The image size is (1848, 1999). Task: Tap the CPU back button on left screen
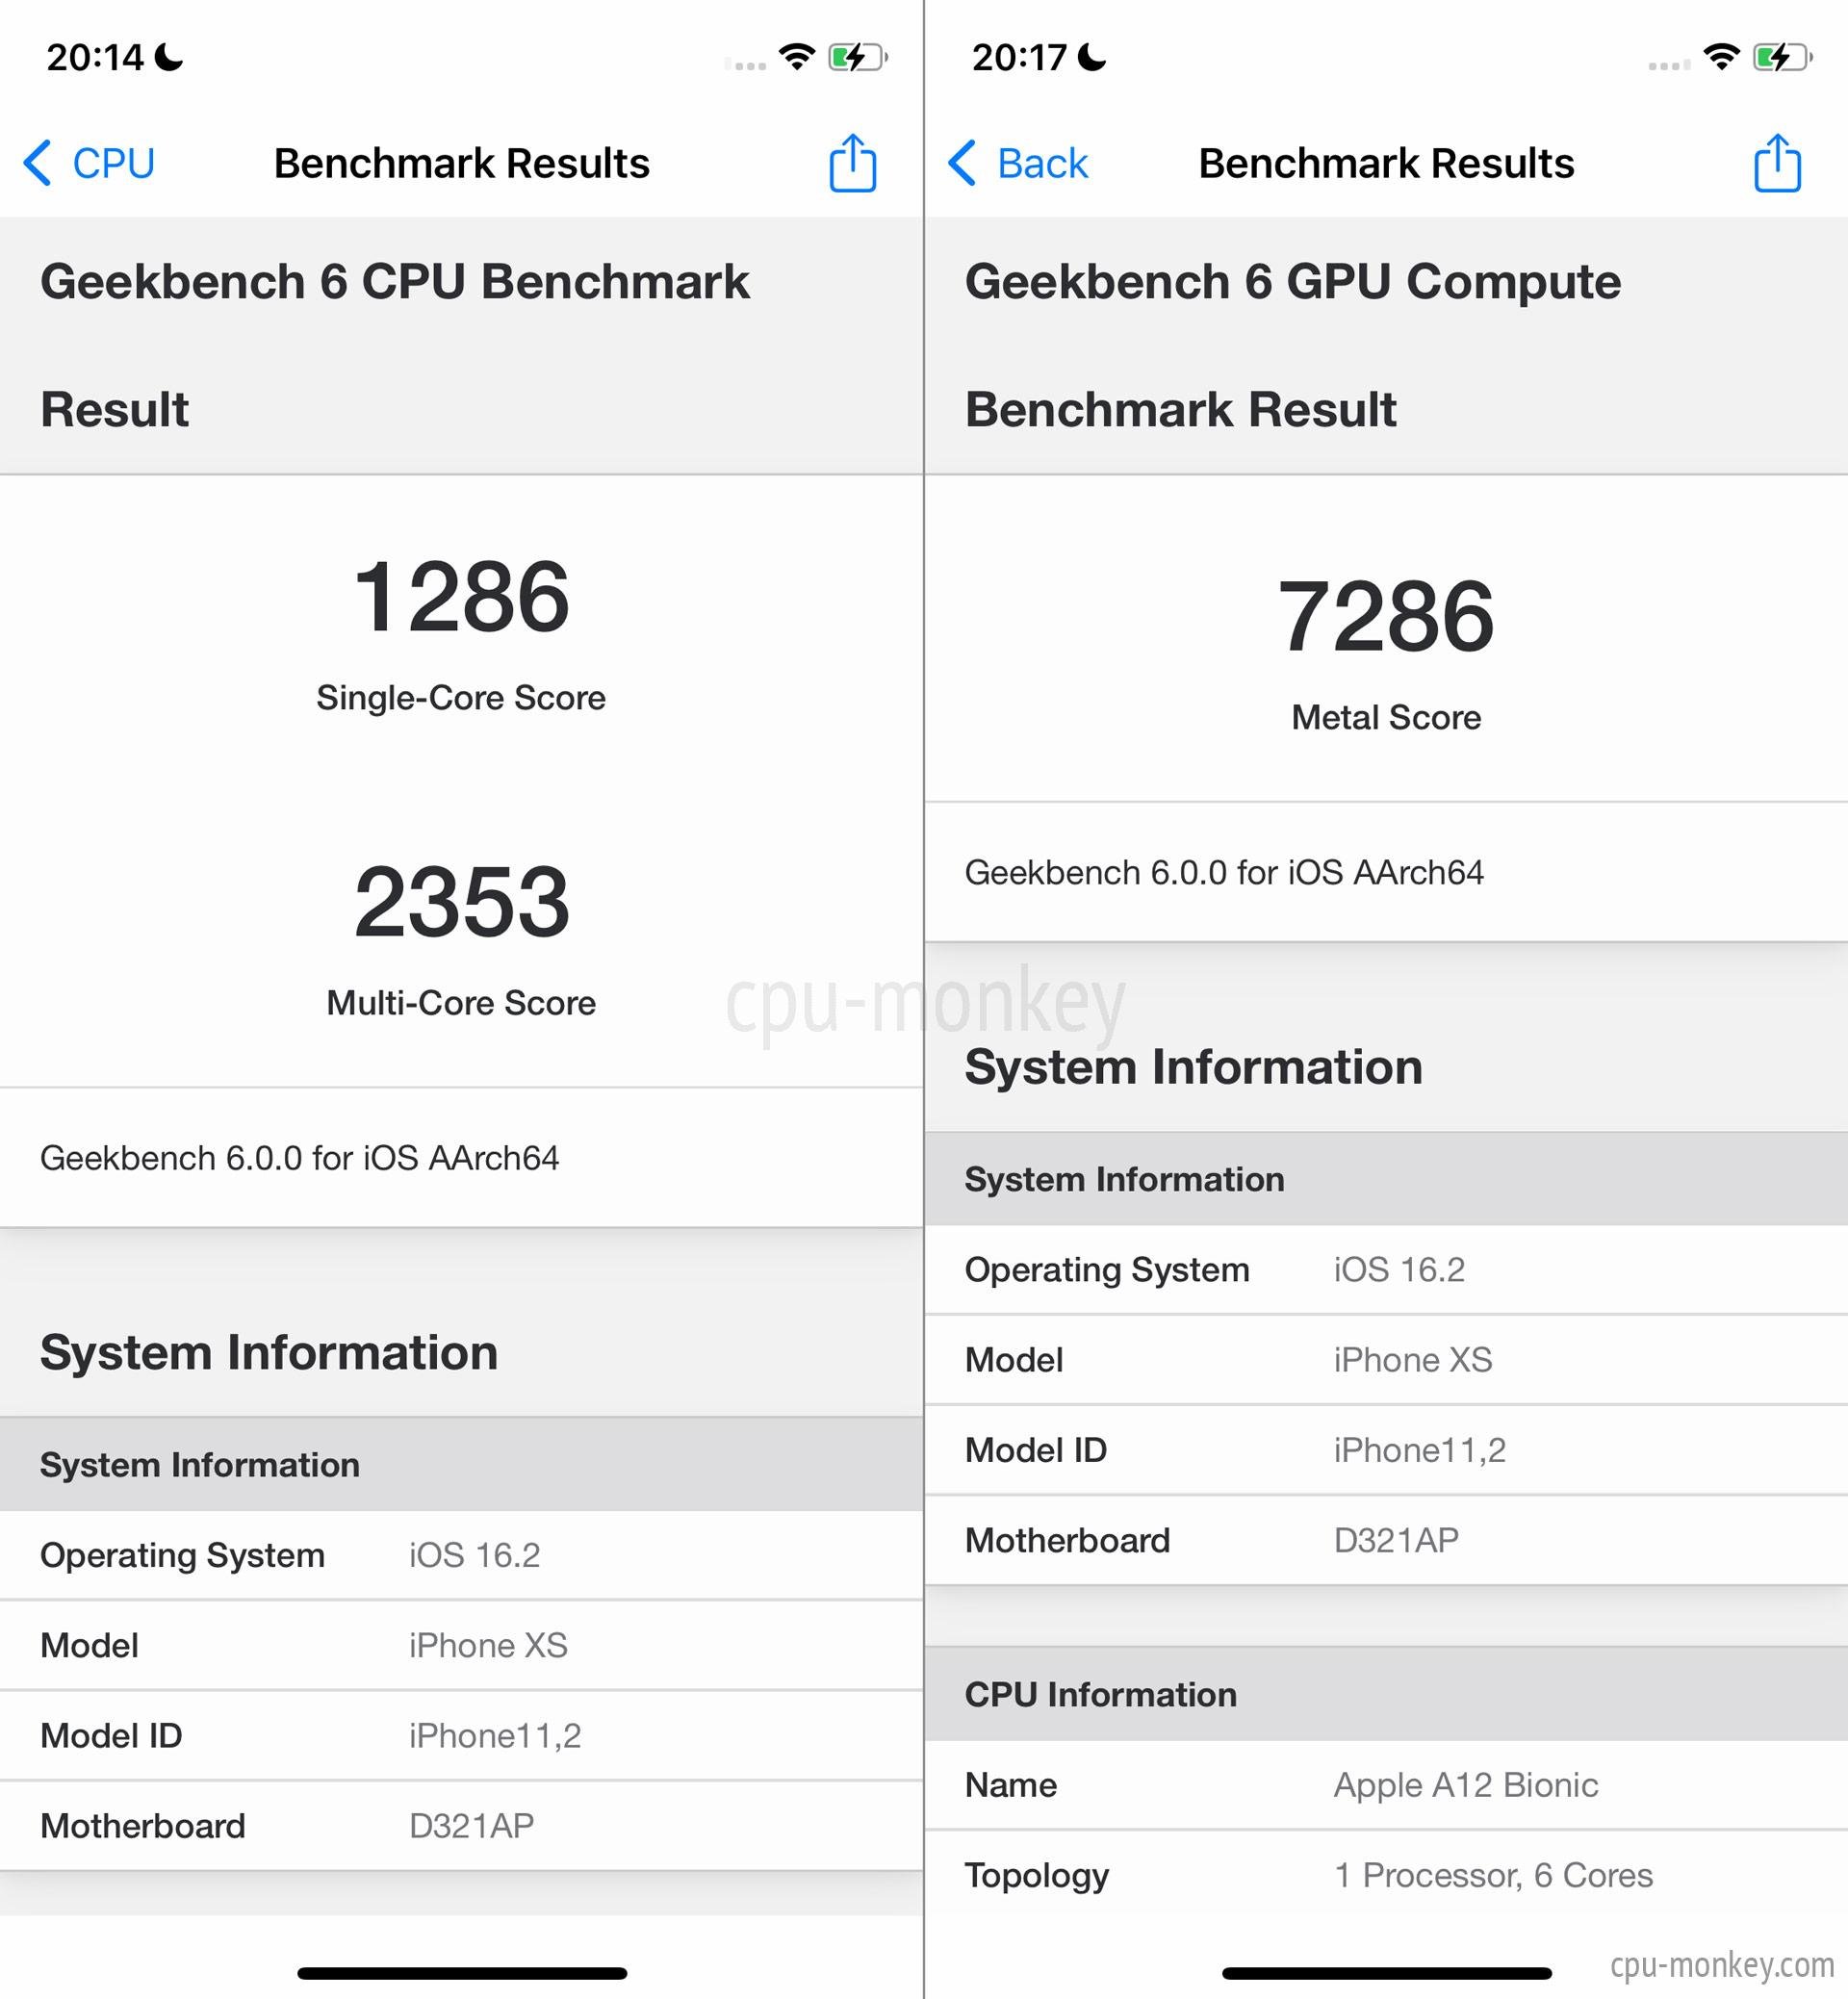(89, 163)
